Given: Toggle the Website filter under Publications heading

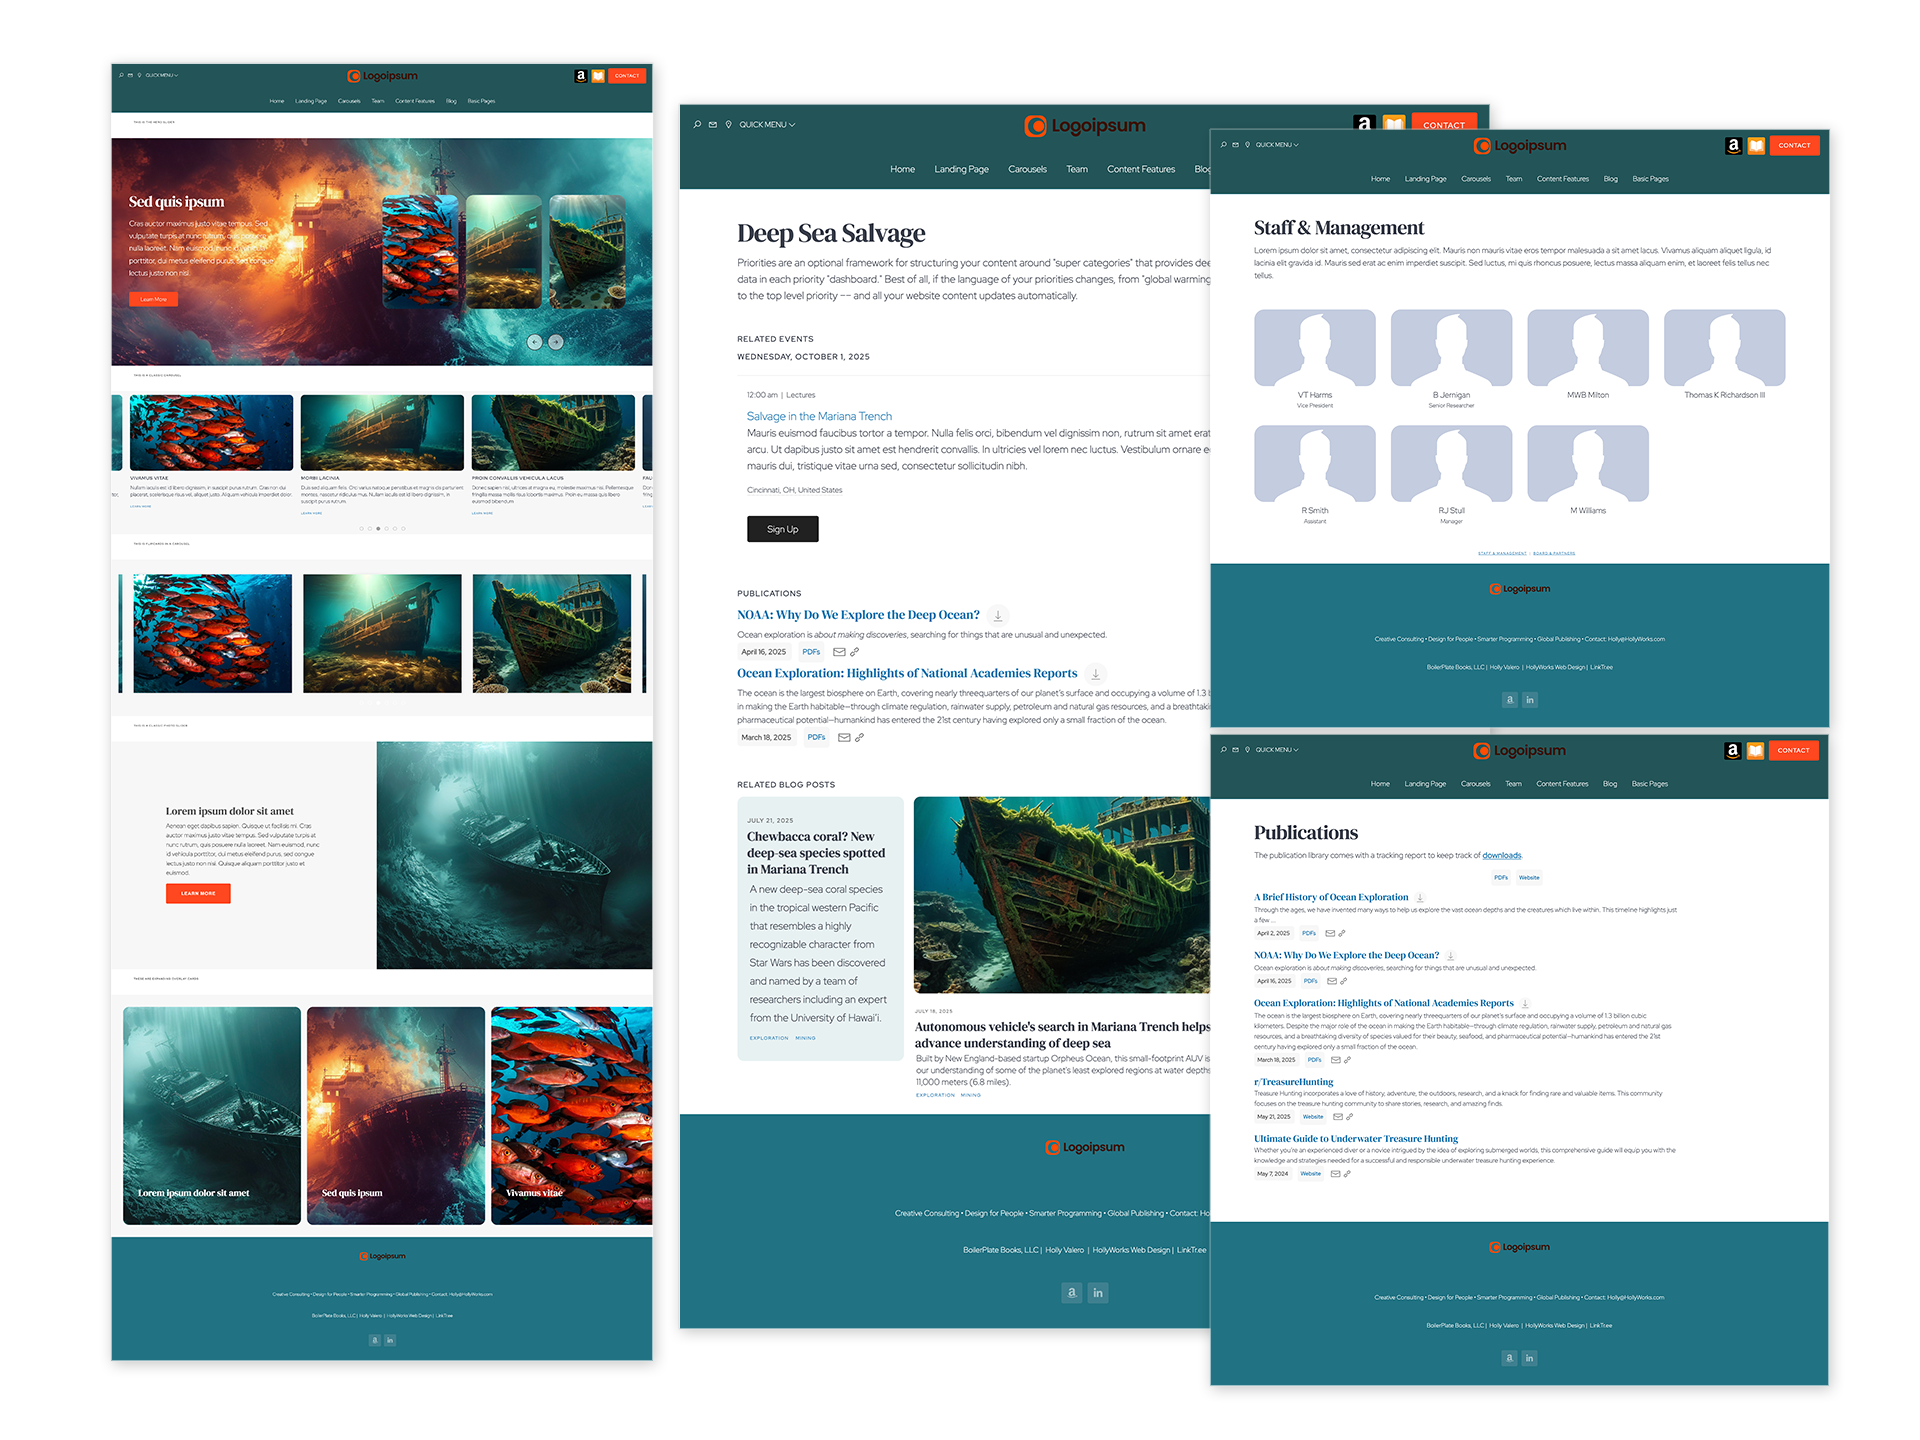Looking at the screenshot, I should (x=1529, y=878).
